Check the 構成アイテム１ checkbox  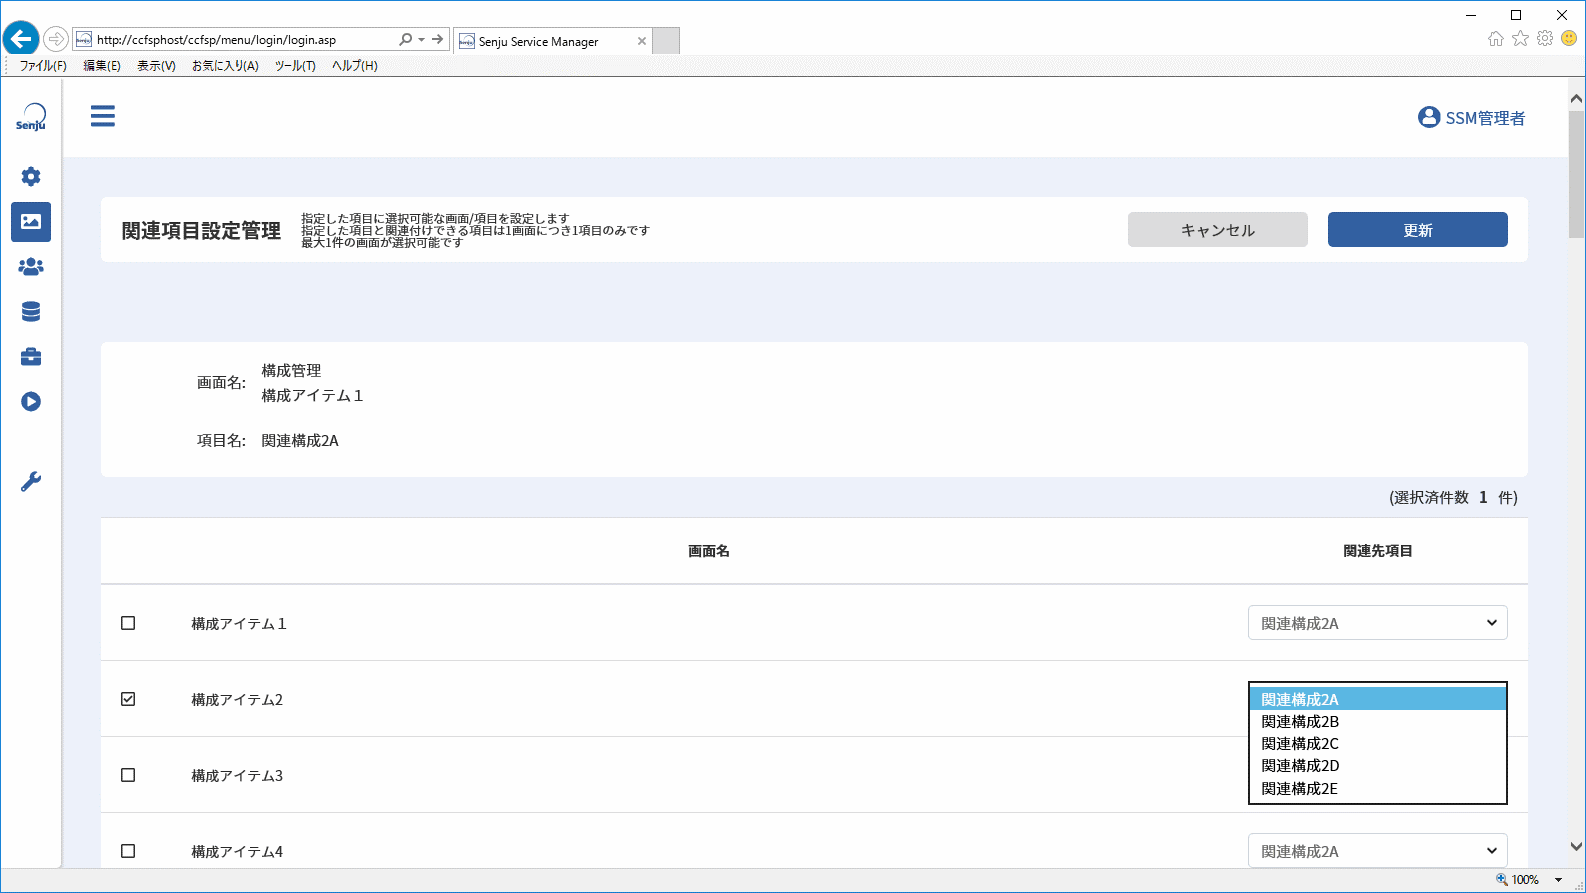[x=128, y=623]
